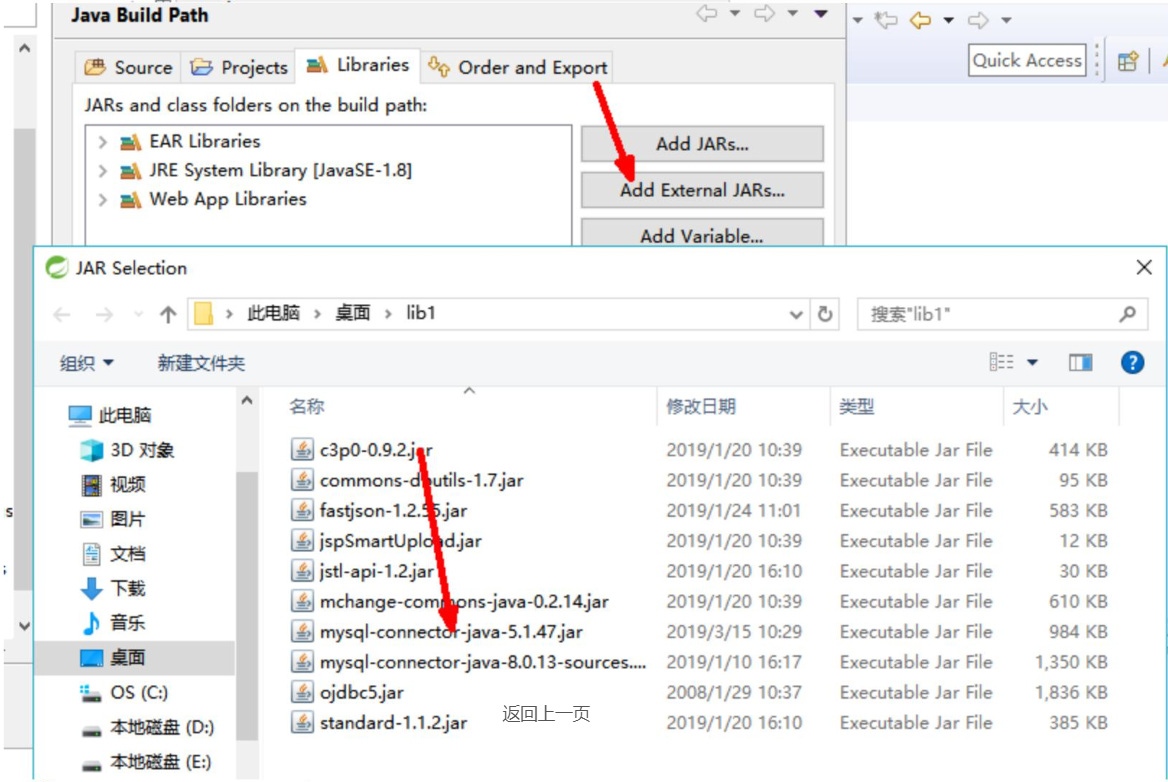
Task: Click the forward navigation arrow in Eclipse toolbar
Action: [978, 20]
